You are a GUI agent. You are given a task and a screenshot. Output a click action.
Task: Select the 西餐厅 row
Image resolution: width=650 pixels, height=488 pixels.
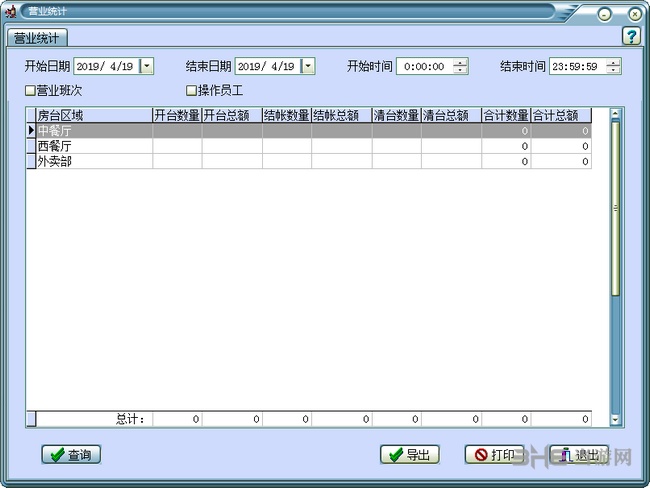[94, 146]
